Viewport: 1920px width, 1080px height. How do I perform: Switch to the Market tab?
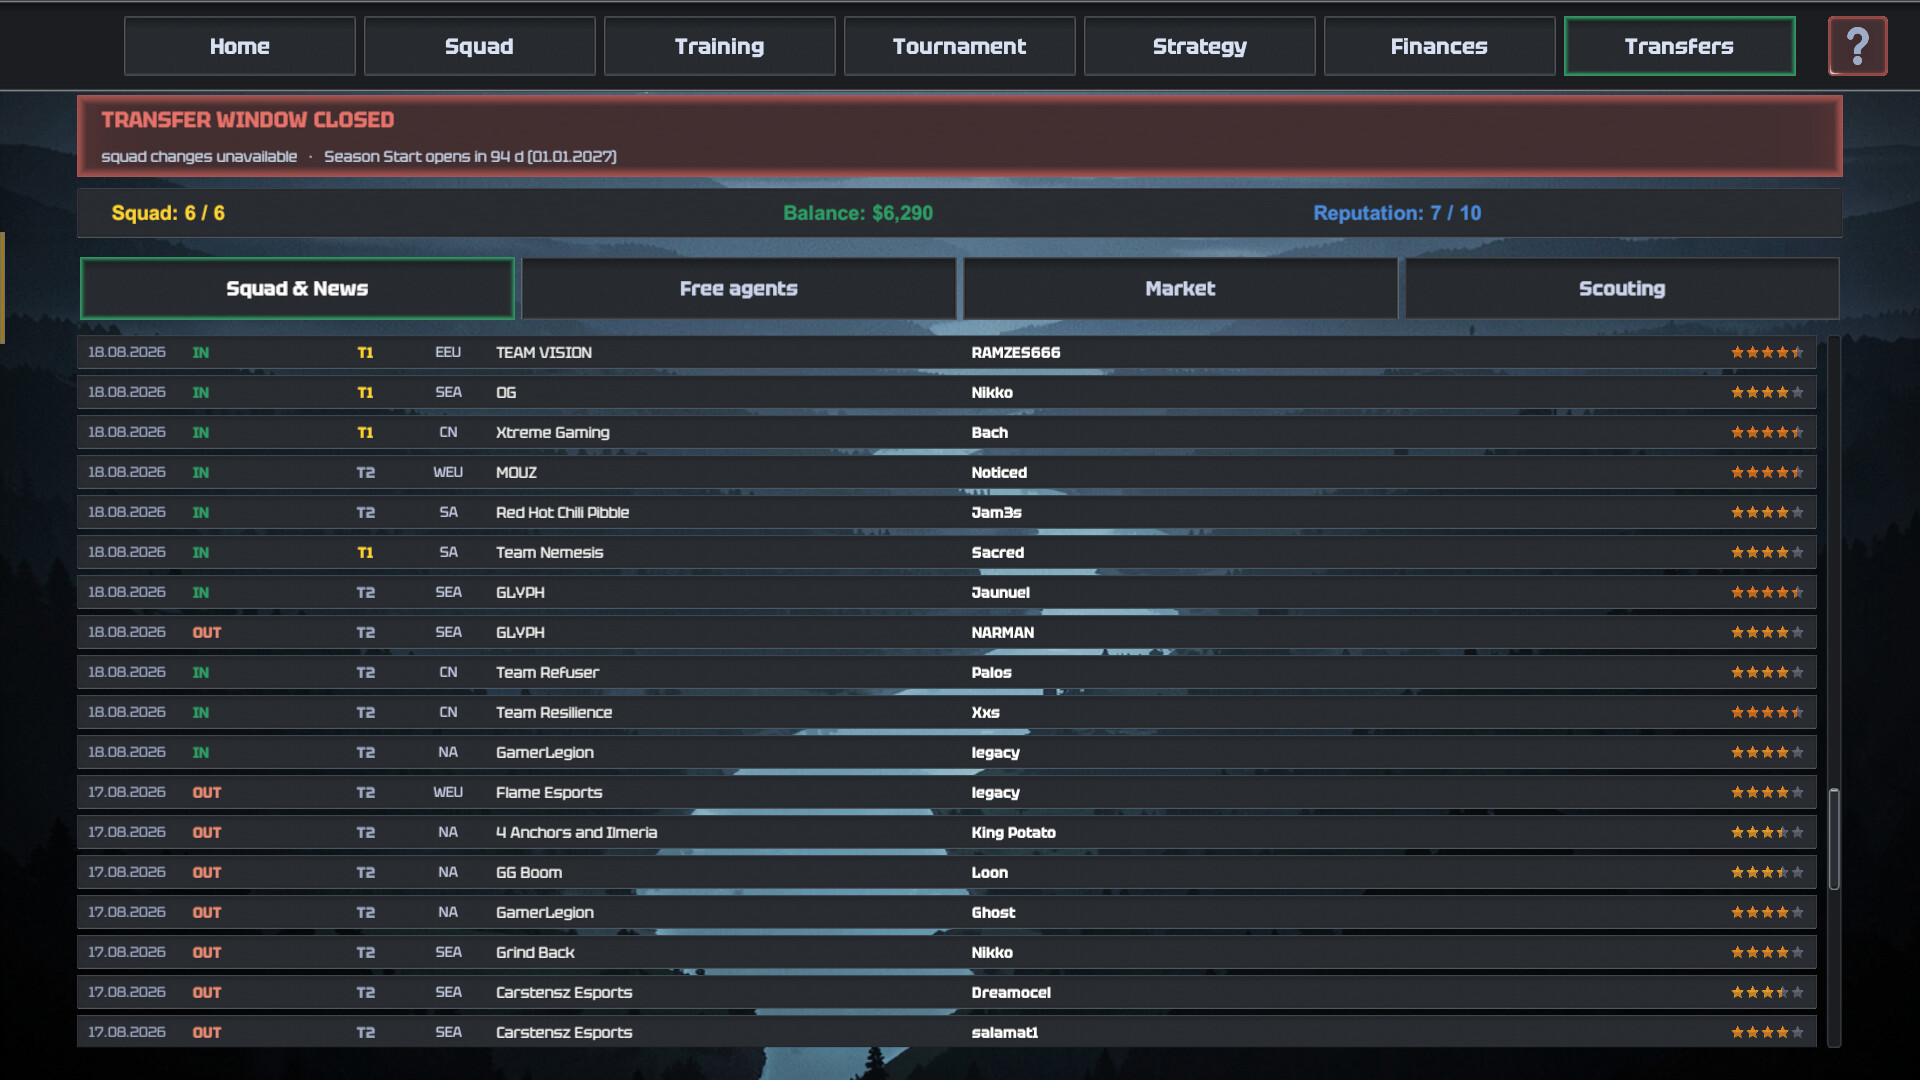point(1180,288)
